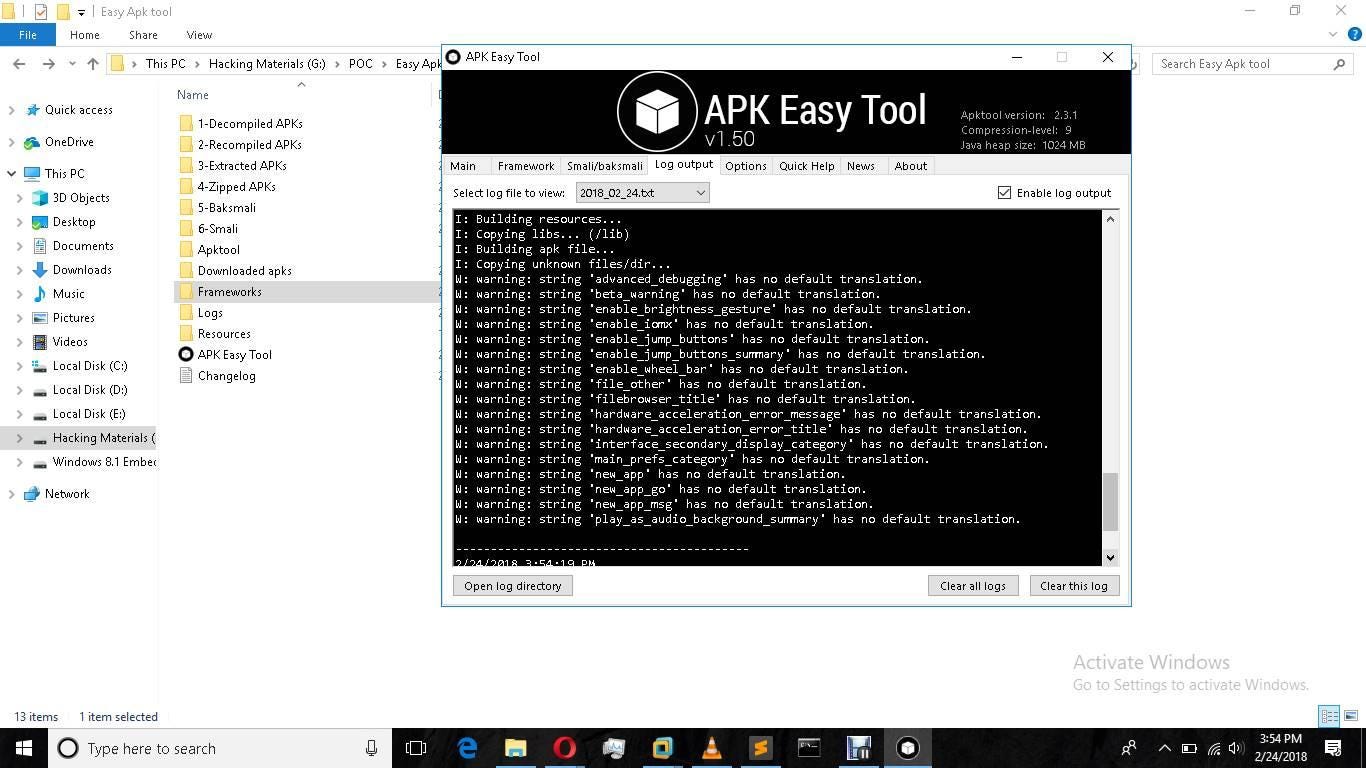Viewport: 1366px width, 768px height.
Task: Select the Apktool folder icon
Action: click(x=185, y=250)
